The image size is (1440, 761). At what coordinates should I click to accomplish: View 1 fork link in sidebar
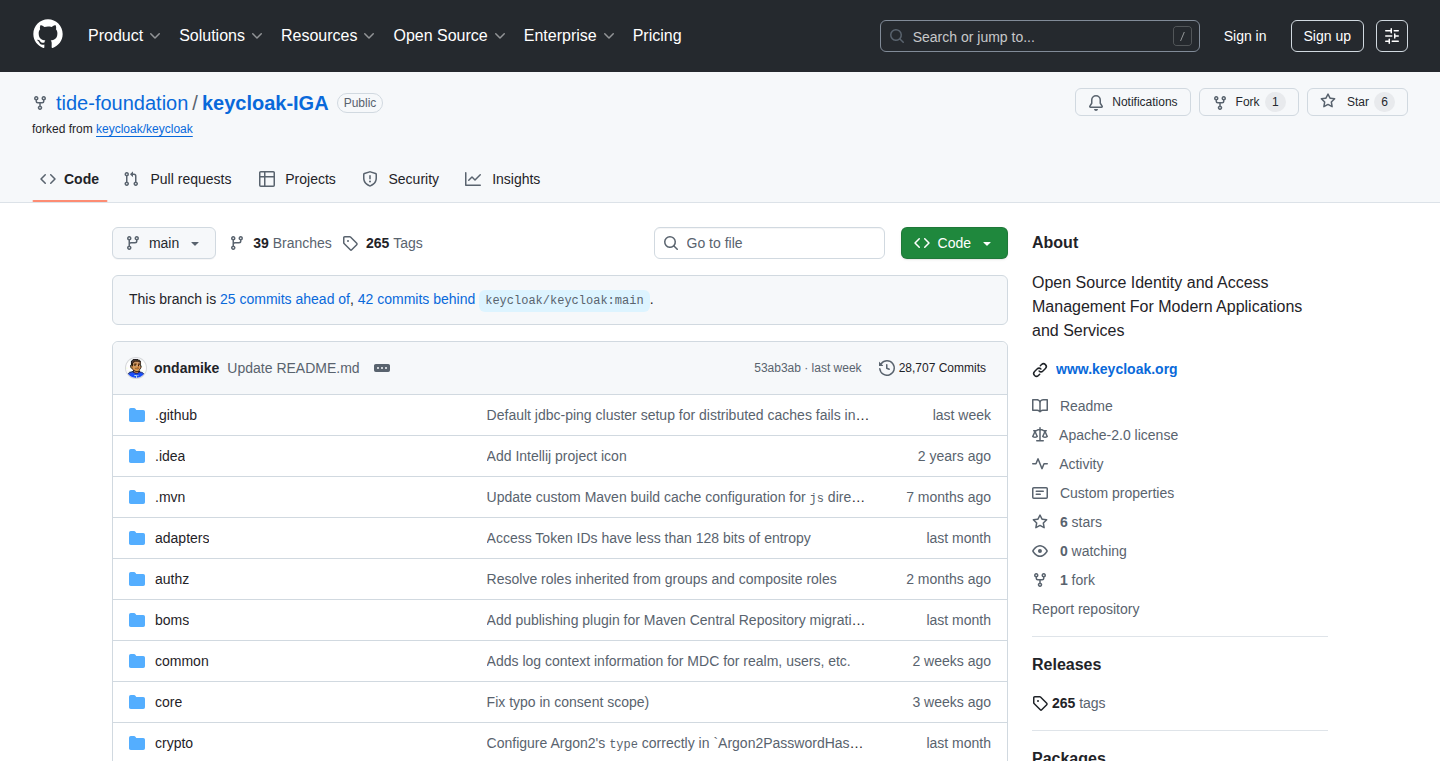click(1064, 580)
